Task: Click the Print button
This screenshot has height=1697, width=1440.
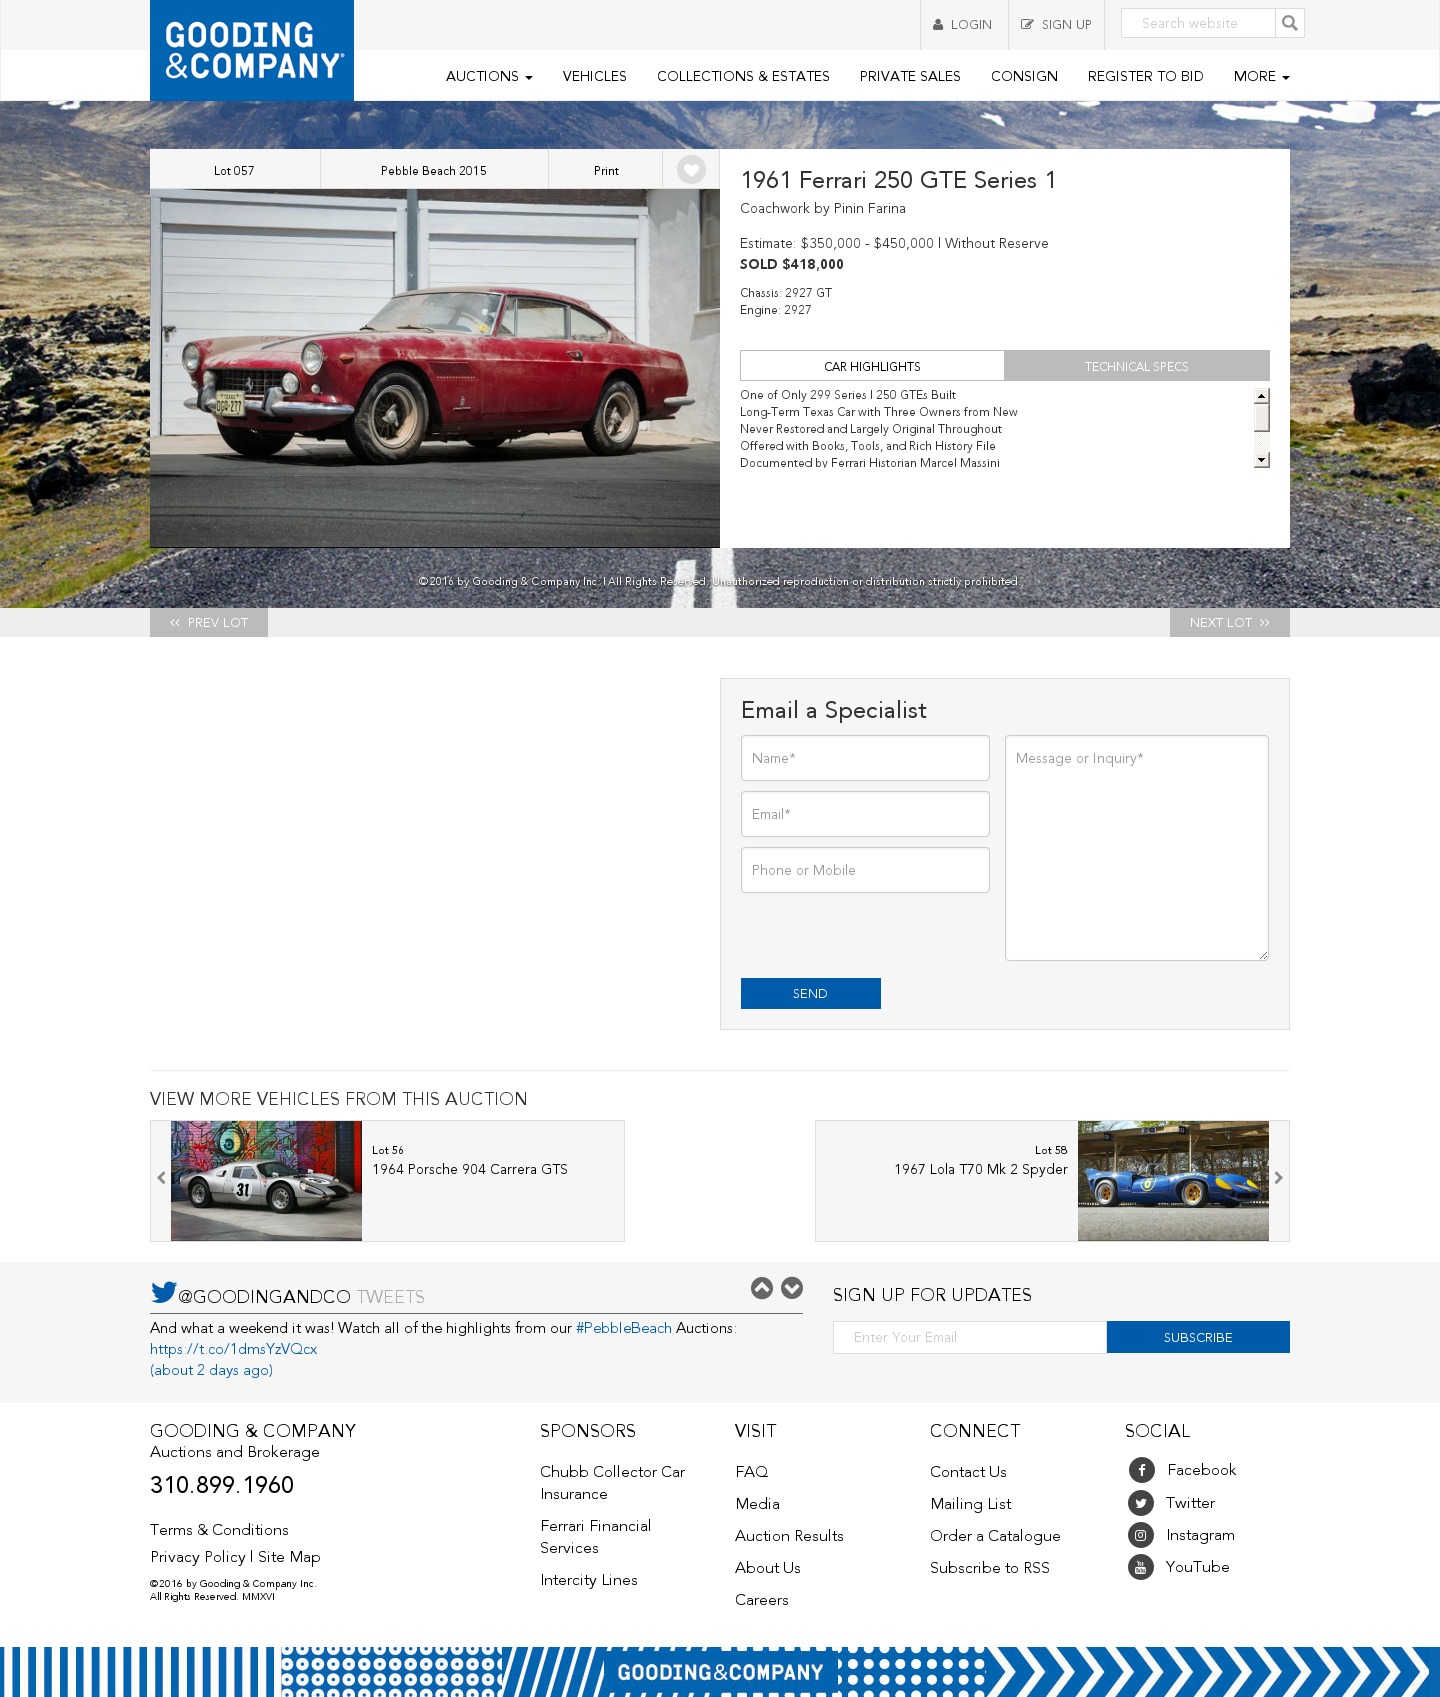Action: click(x=606, y=170)
